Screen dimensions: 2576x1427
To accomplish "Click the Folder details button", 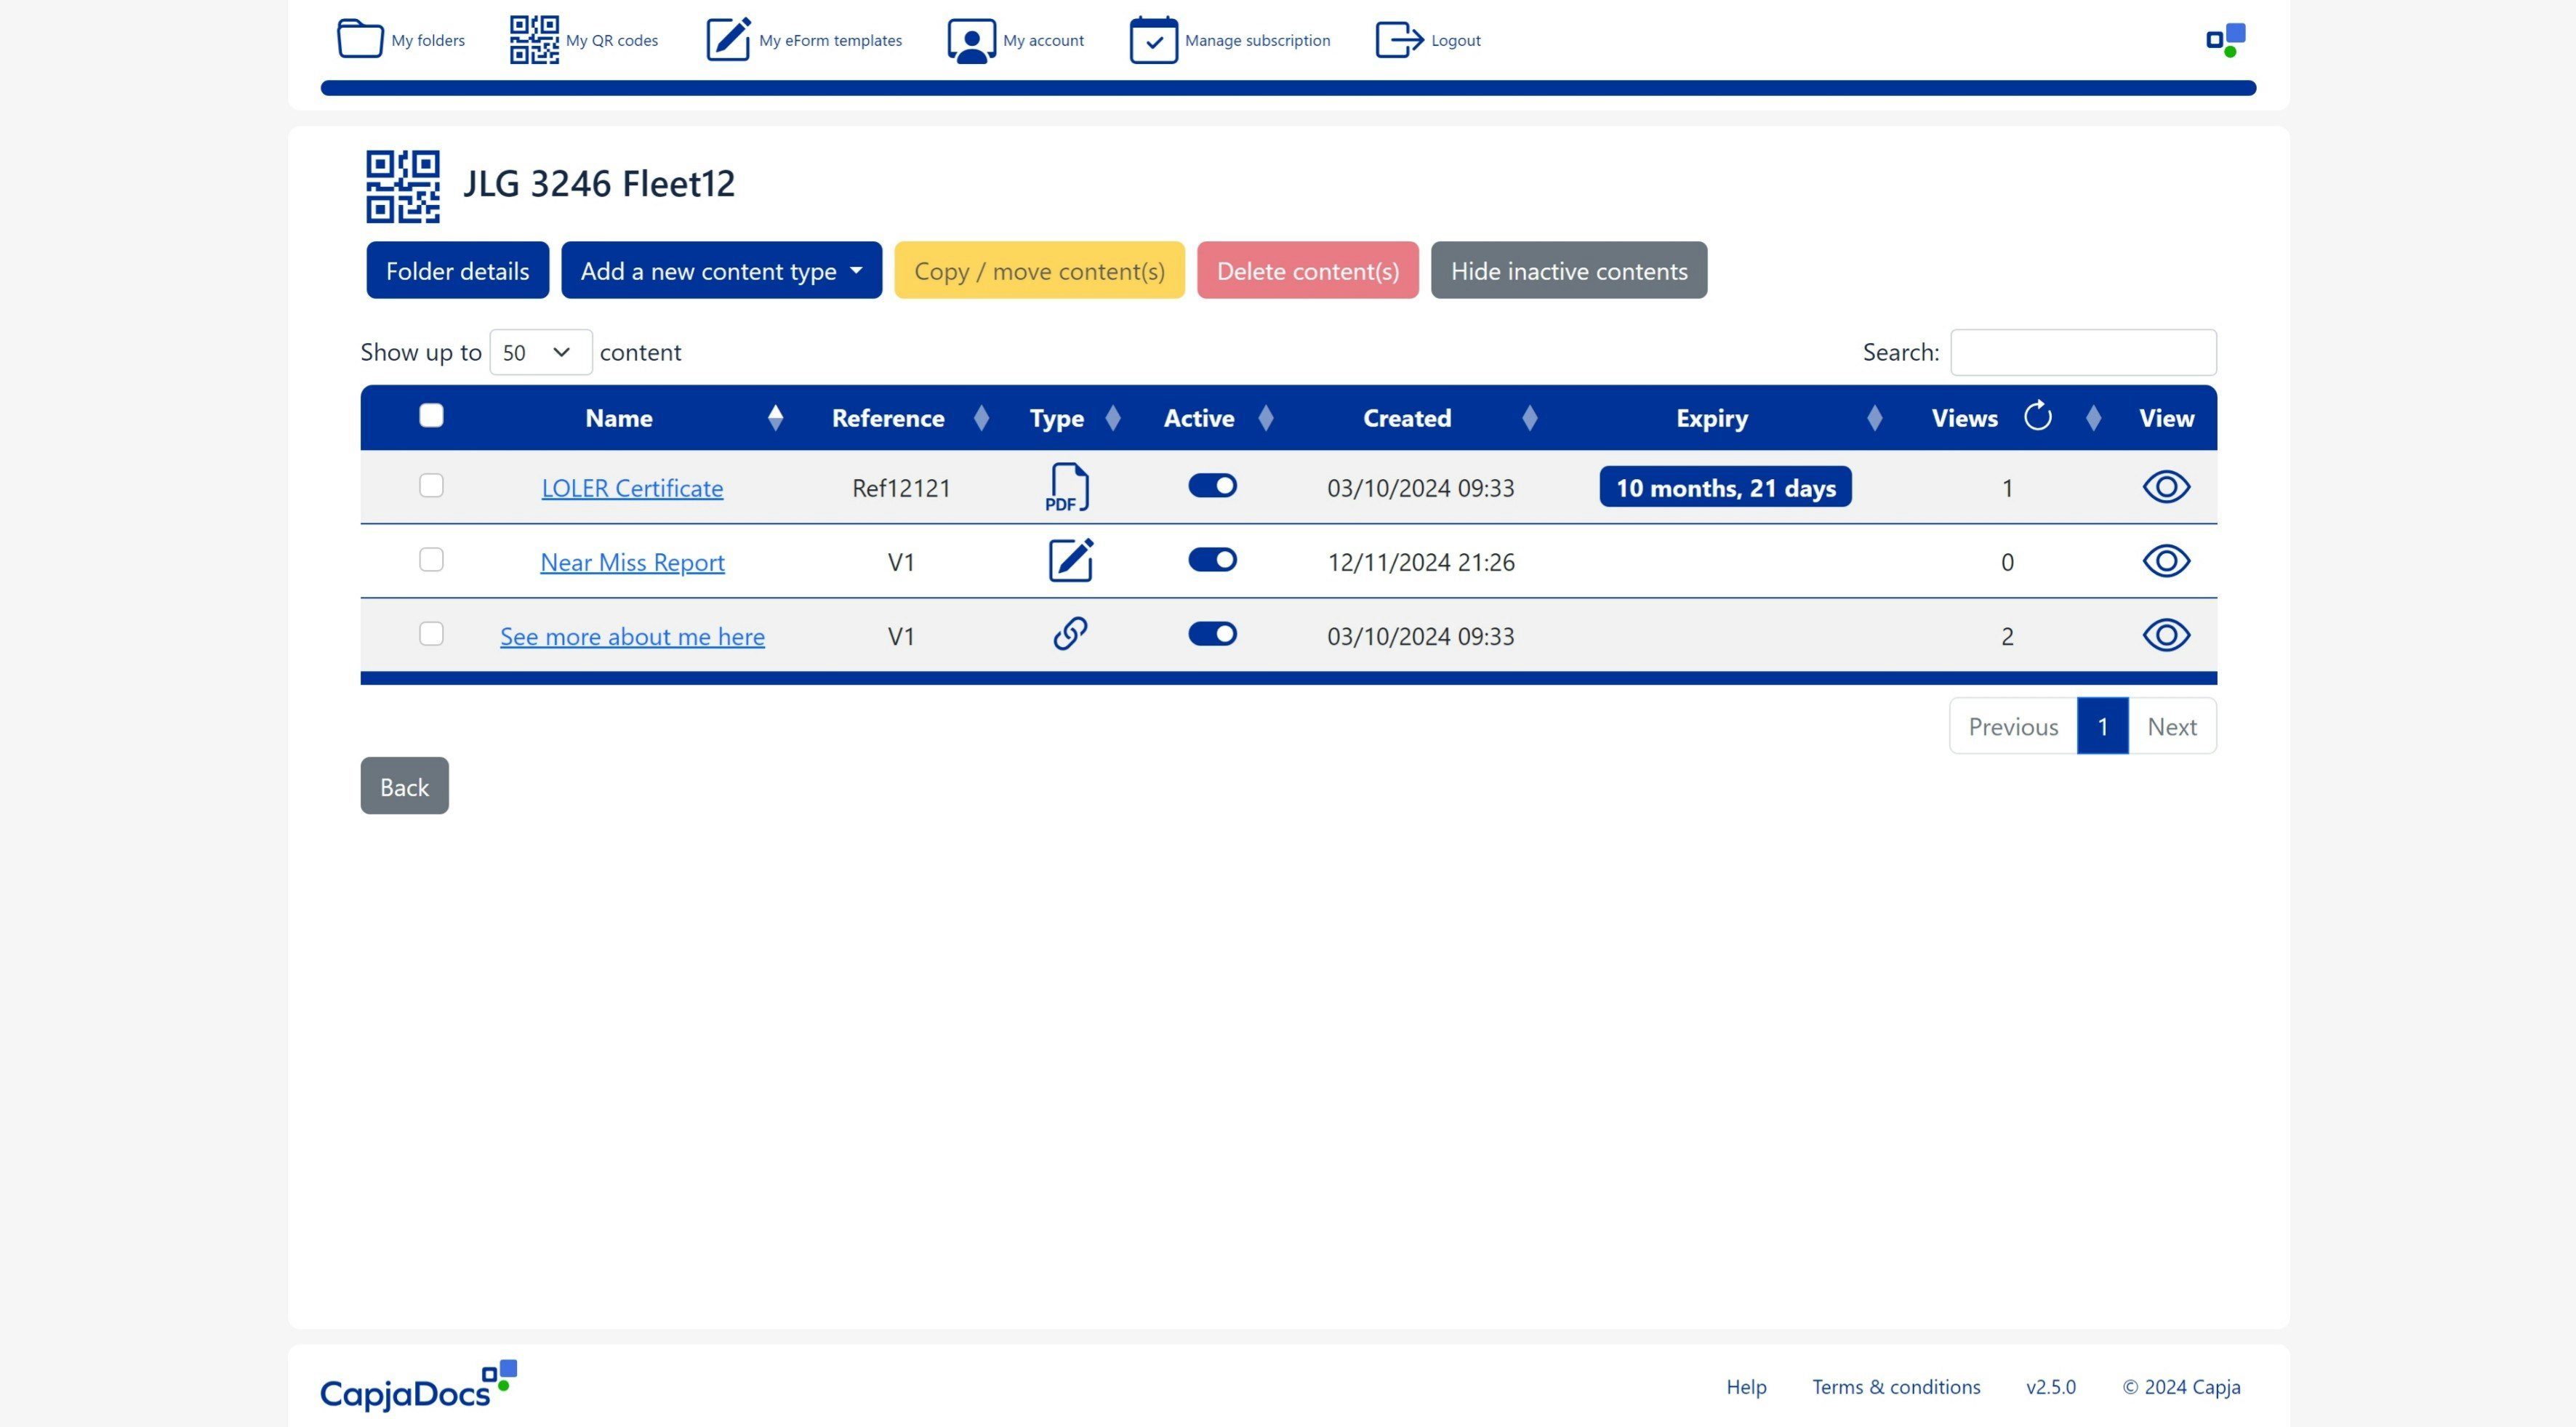I will 457,270.
